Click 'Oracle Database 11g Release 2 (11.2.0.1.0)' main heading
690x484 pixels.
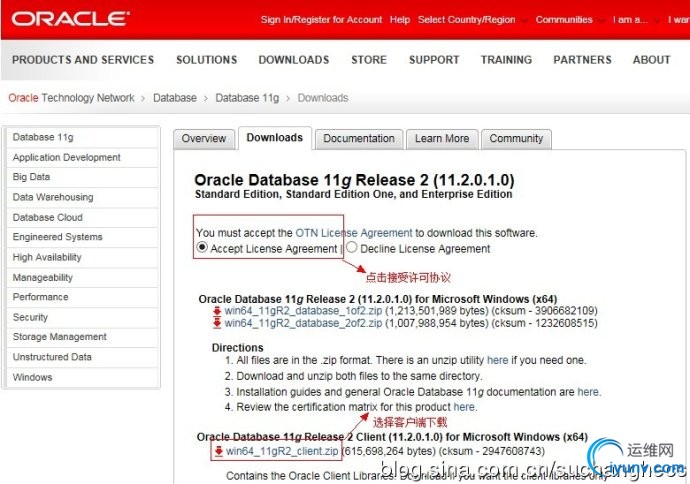coord(354,180)
